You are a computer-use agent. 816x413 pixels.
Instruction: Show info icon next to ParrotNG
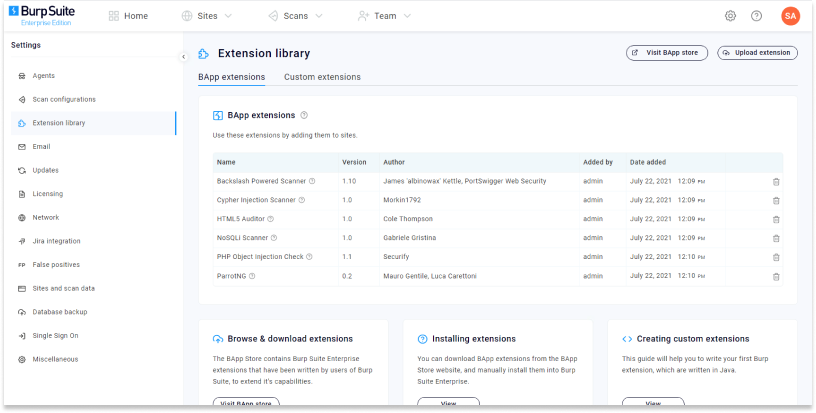tap(252, 276)
